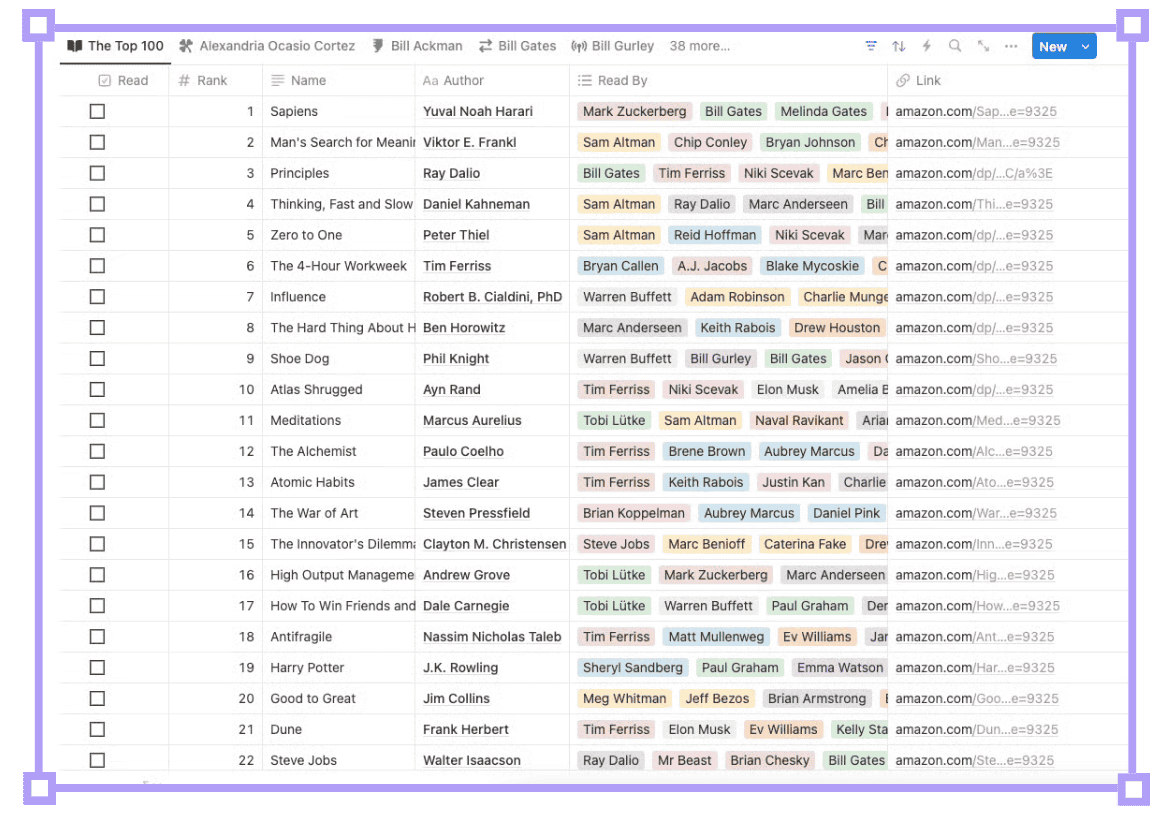Open the Amazon link for The Alchemist

(x=974, y=452)
